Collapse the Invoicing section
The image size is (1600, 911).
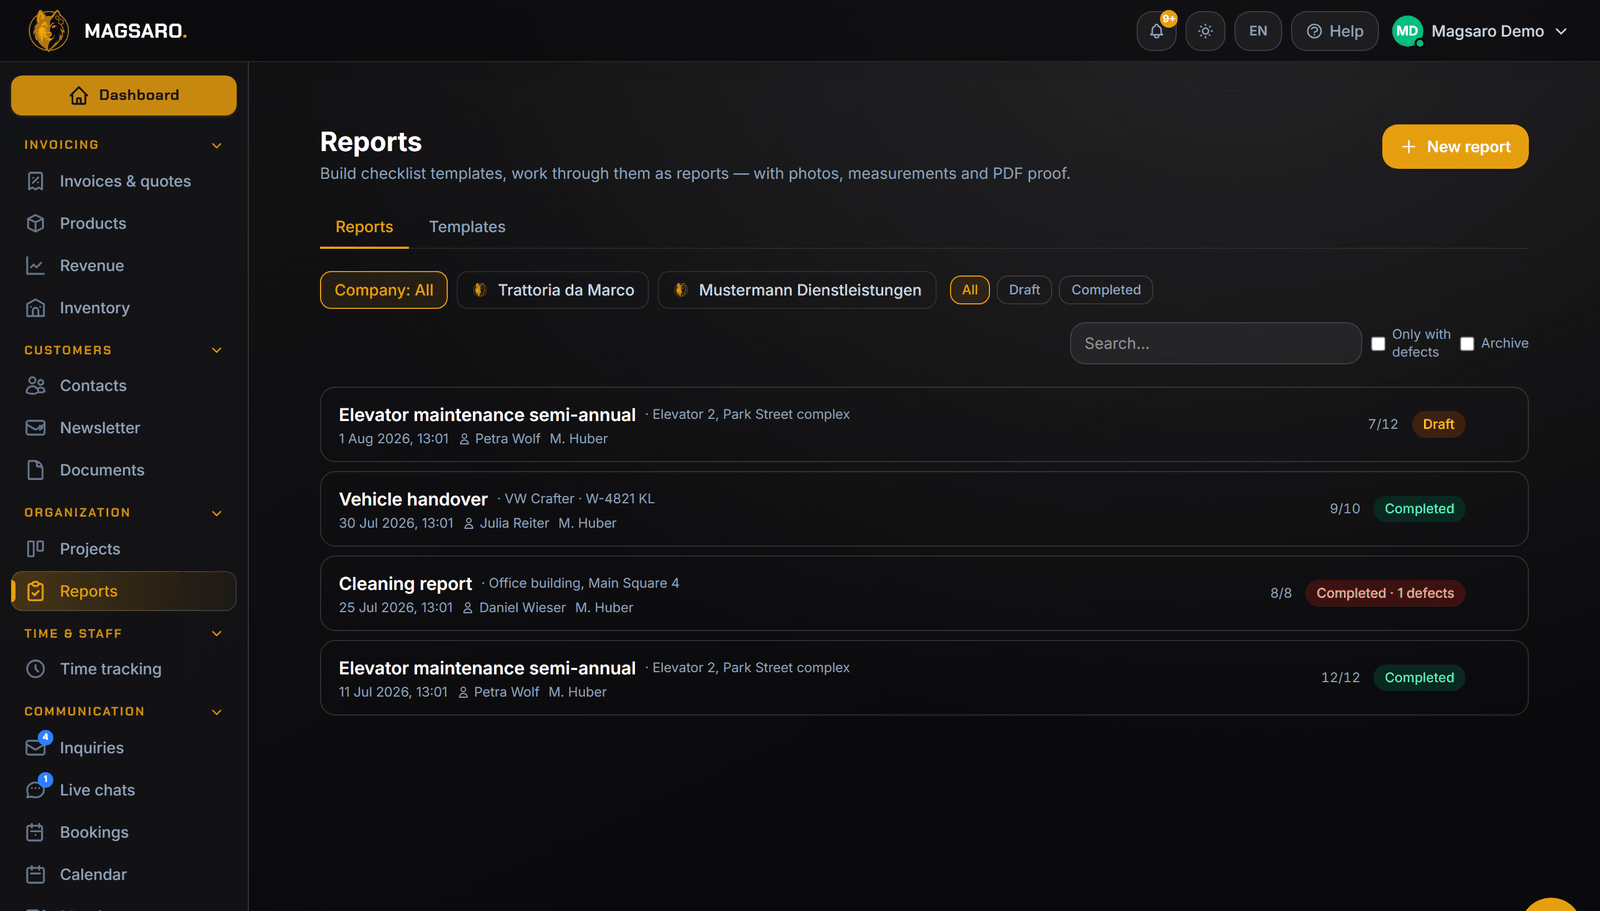point(217,145)
